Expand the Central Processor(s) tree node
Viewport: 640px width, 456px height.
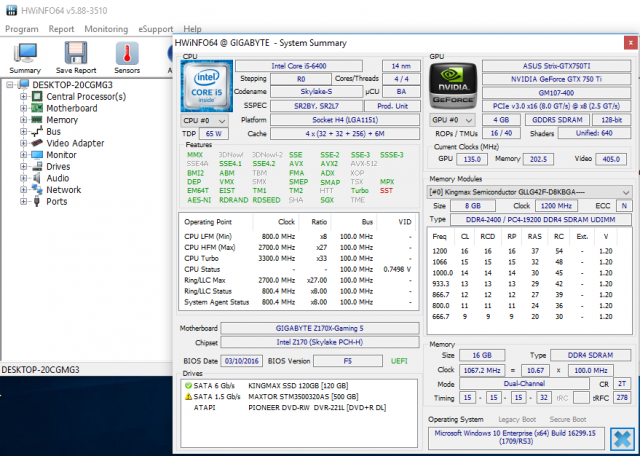[x=23, y=96]
